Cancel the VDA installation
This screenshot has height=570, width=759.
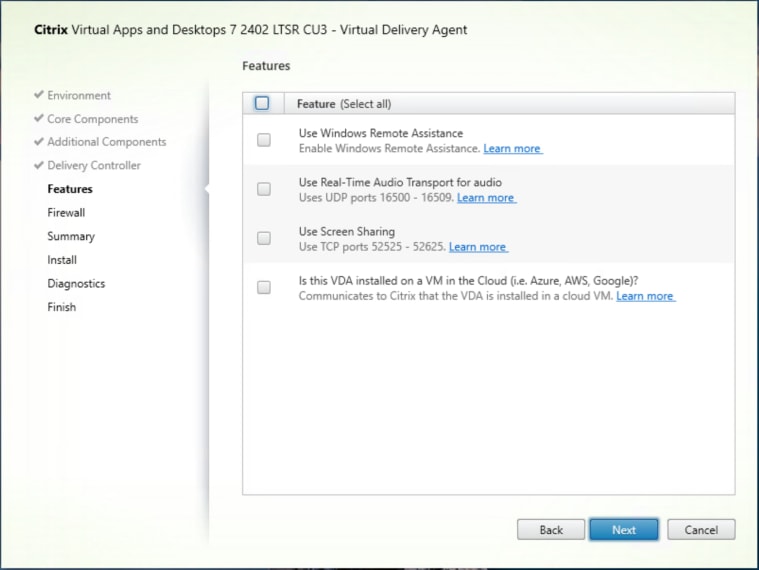pos(701,530)
